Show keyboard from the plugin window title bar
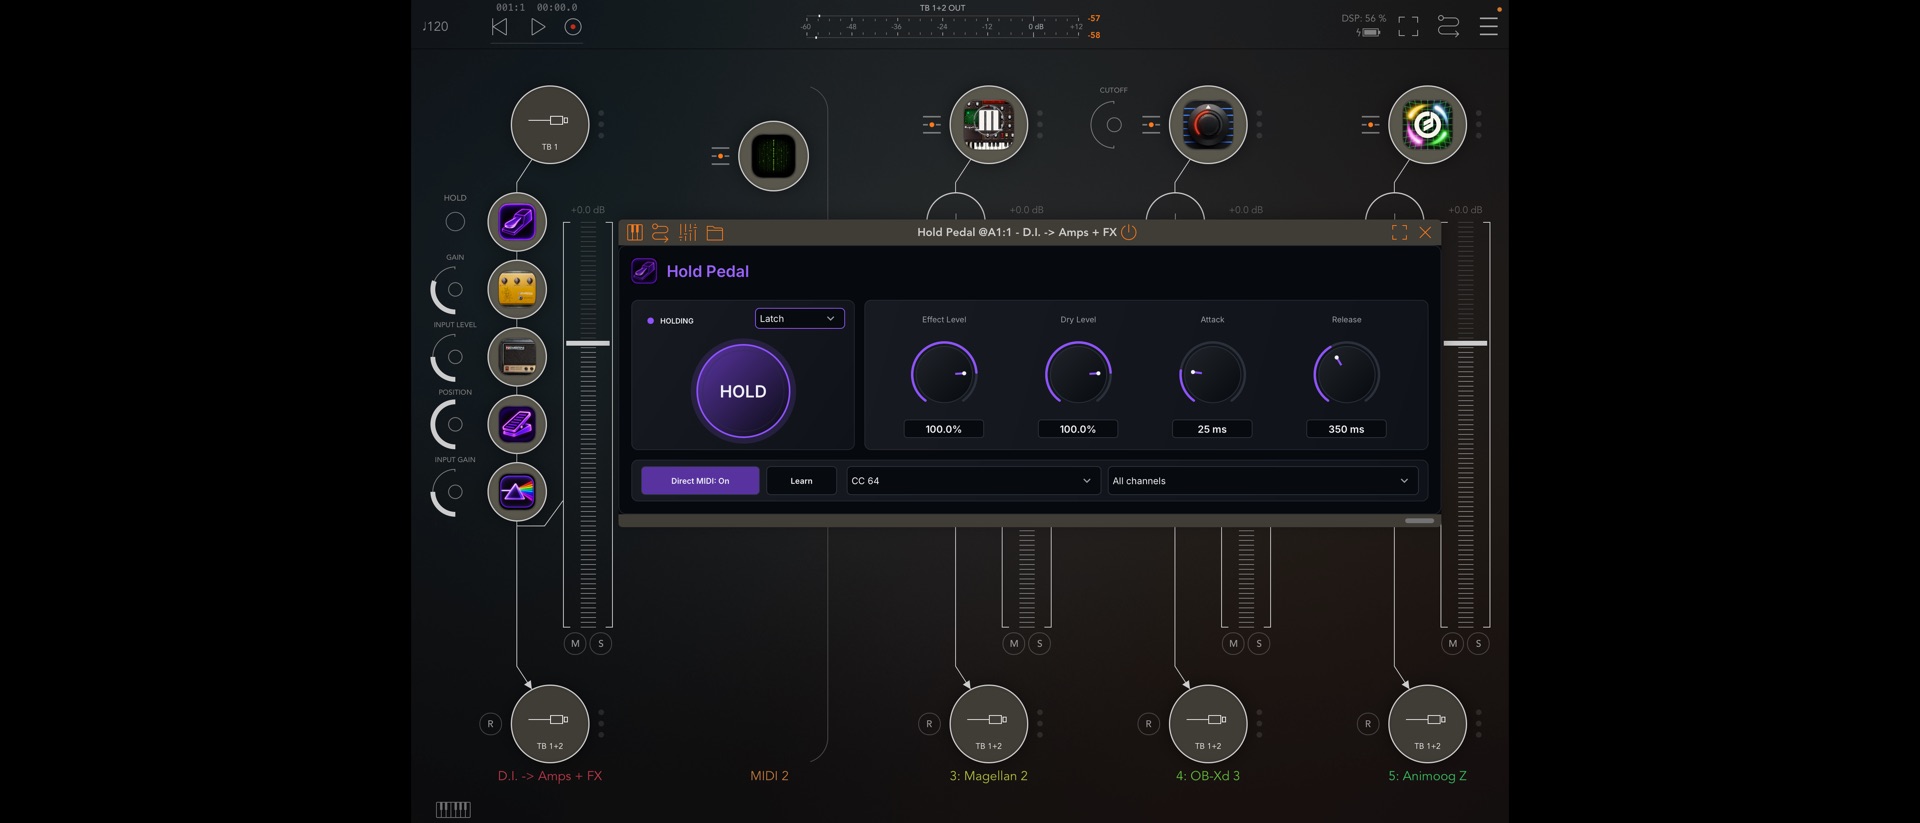This screenshot has height=823, width=1920. click(635, 233)
